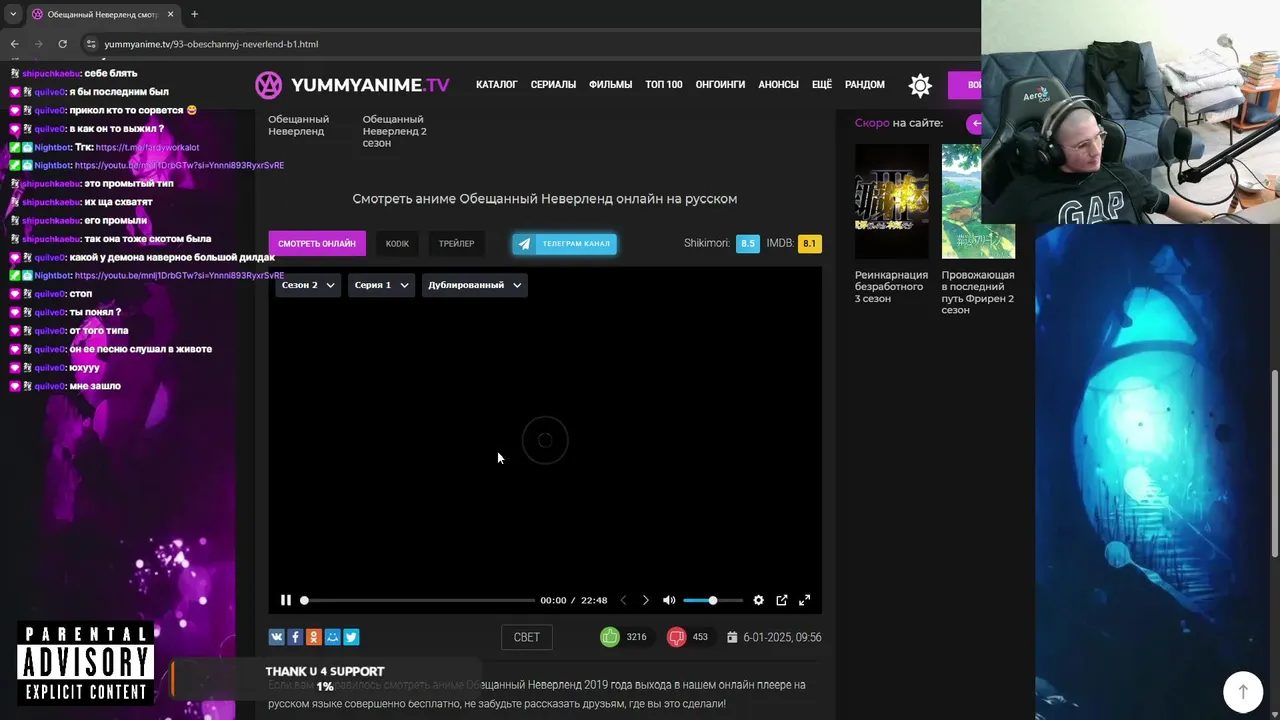The height and width of the screenshot is (720, 1280).
Task: Click the browser address bar
Action: 530,44
